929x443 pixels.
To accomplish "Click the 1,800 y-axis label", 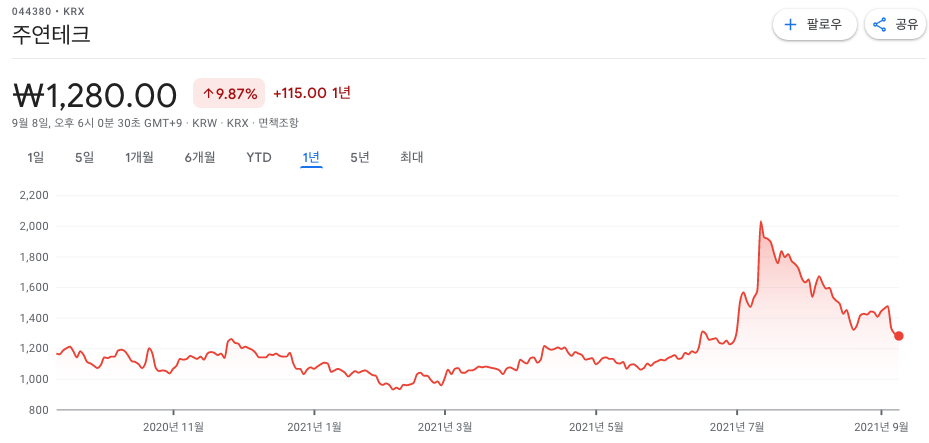I will pos(35,257).
